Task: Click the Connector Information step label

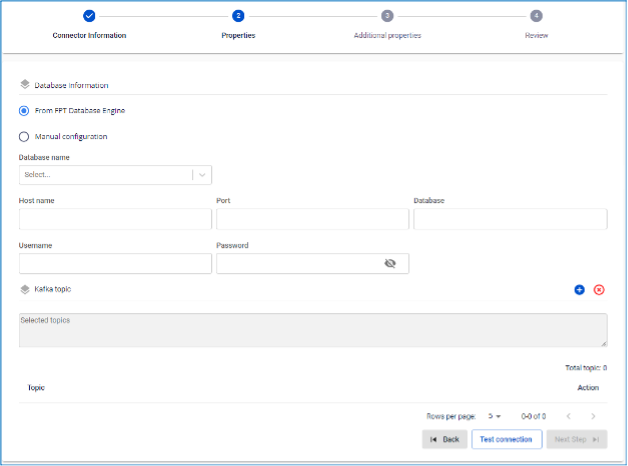Action: click(x=89, y=35)
